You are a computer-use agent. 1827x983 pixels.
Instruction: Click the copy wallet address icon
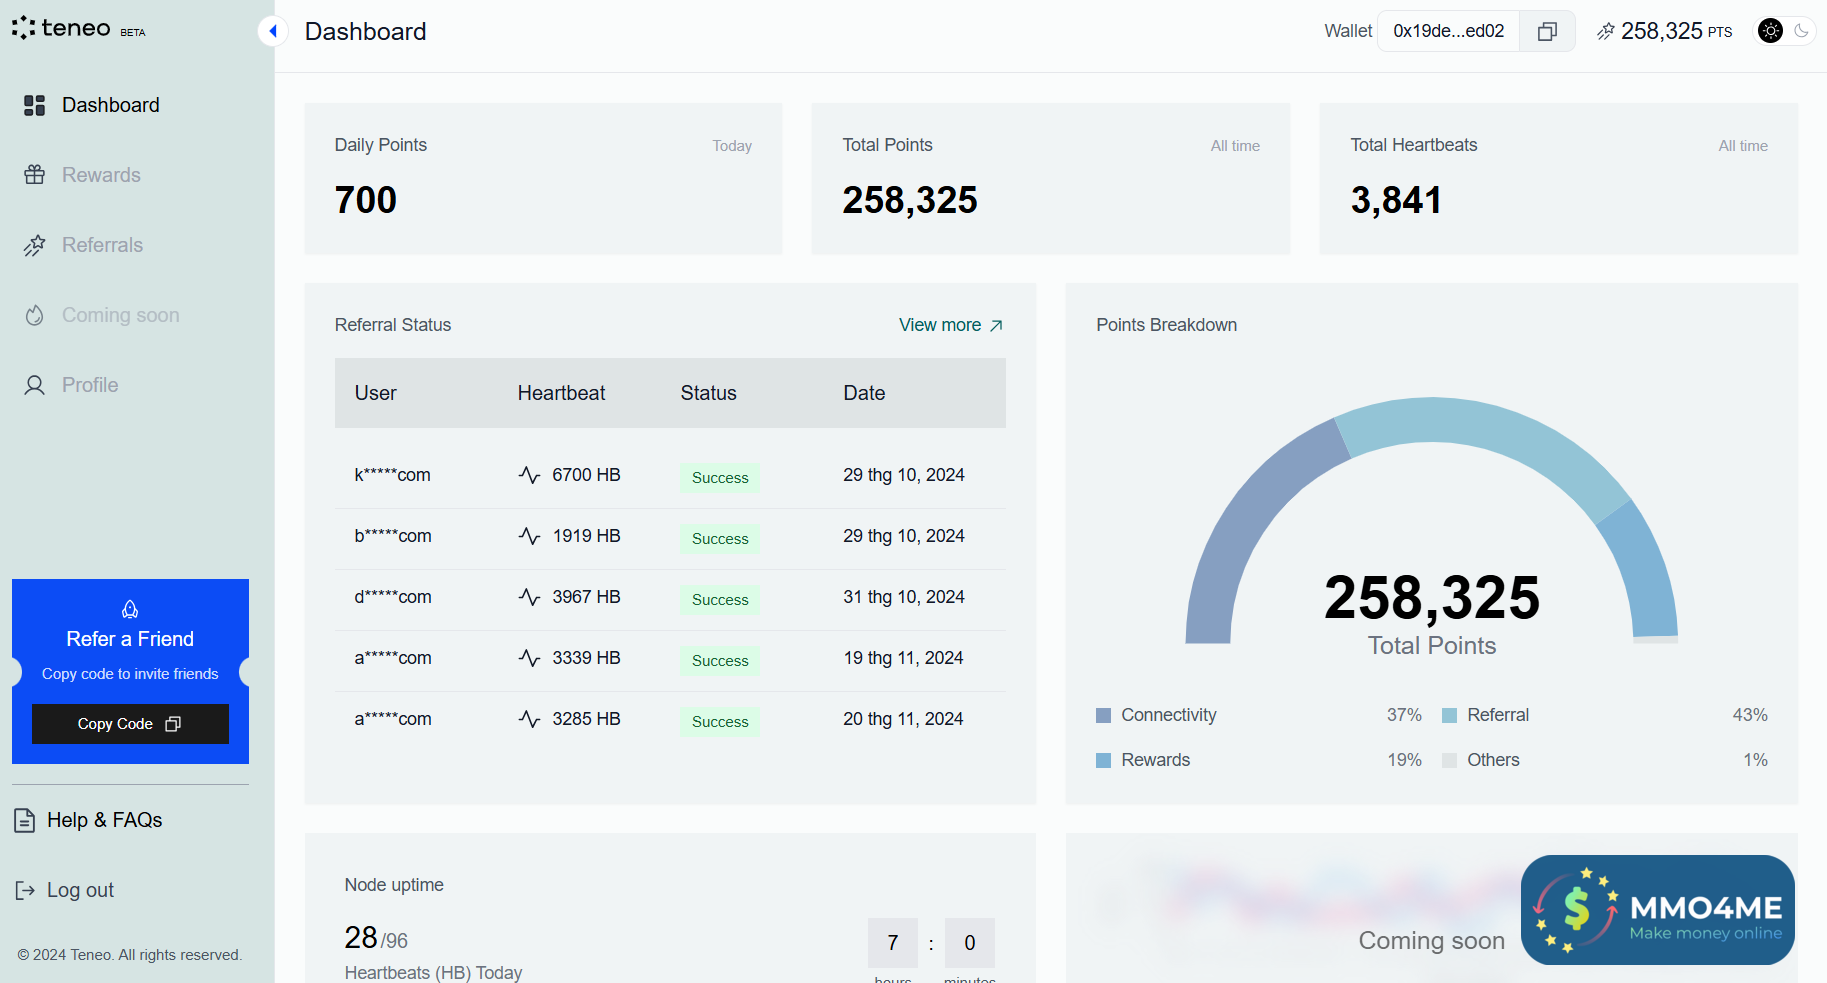tap(1546, 32)
